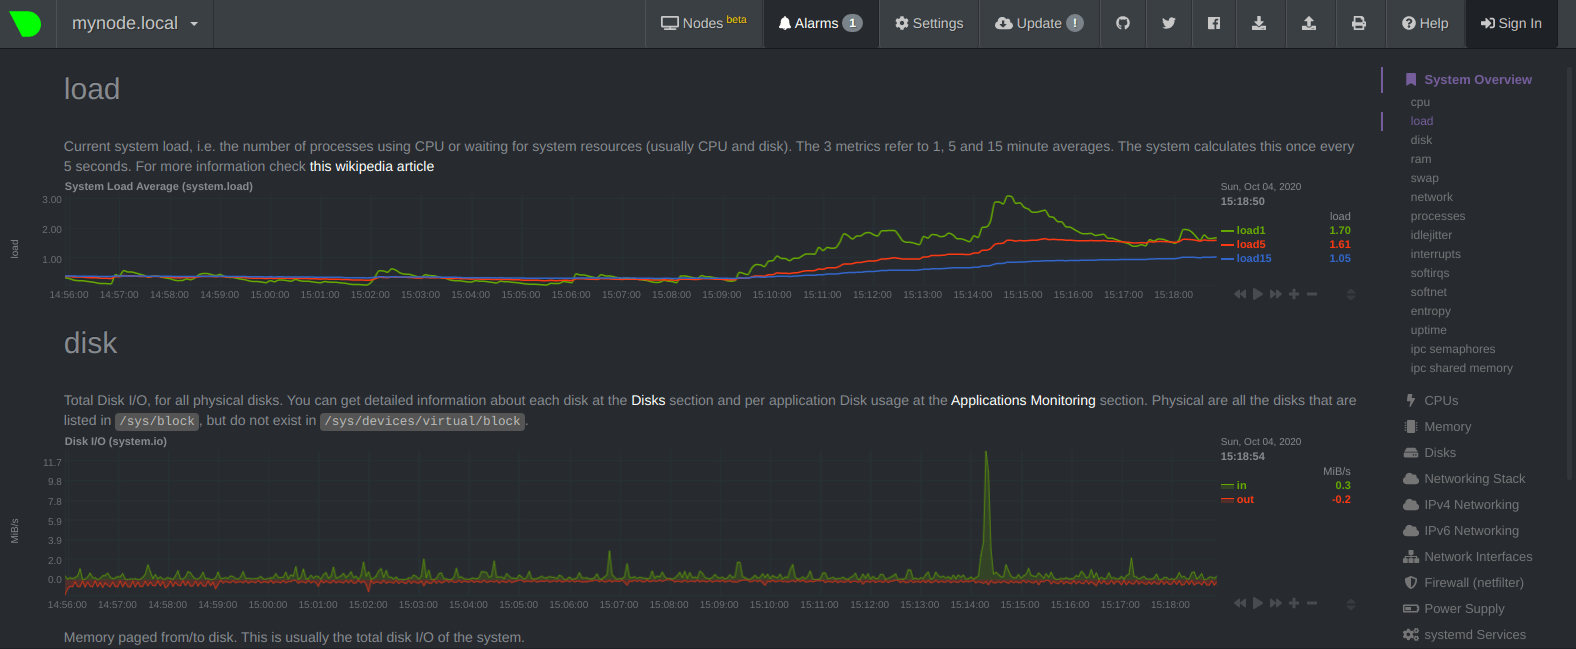Viewport: 1576px width, 649px height.
Task: Toggle the 'in' series of Disk I/O
Action: tap(1241, 485)
